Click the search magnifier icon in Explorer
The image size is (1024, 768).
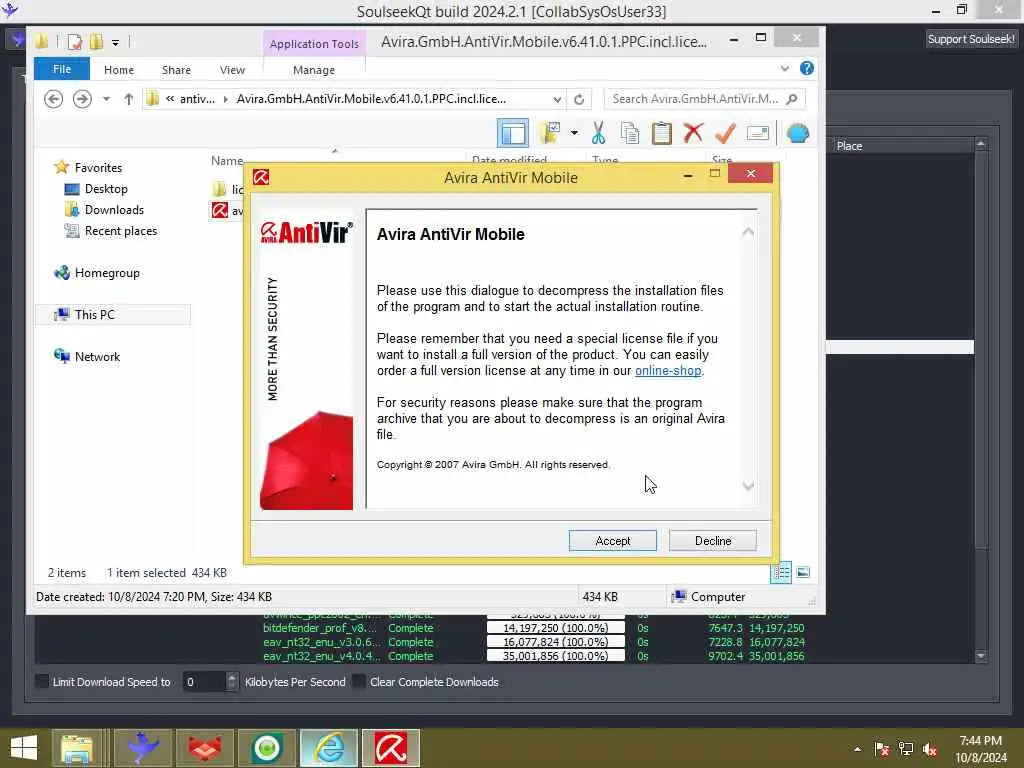click(792, 99)
